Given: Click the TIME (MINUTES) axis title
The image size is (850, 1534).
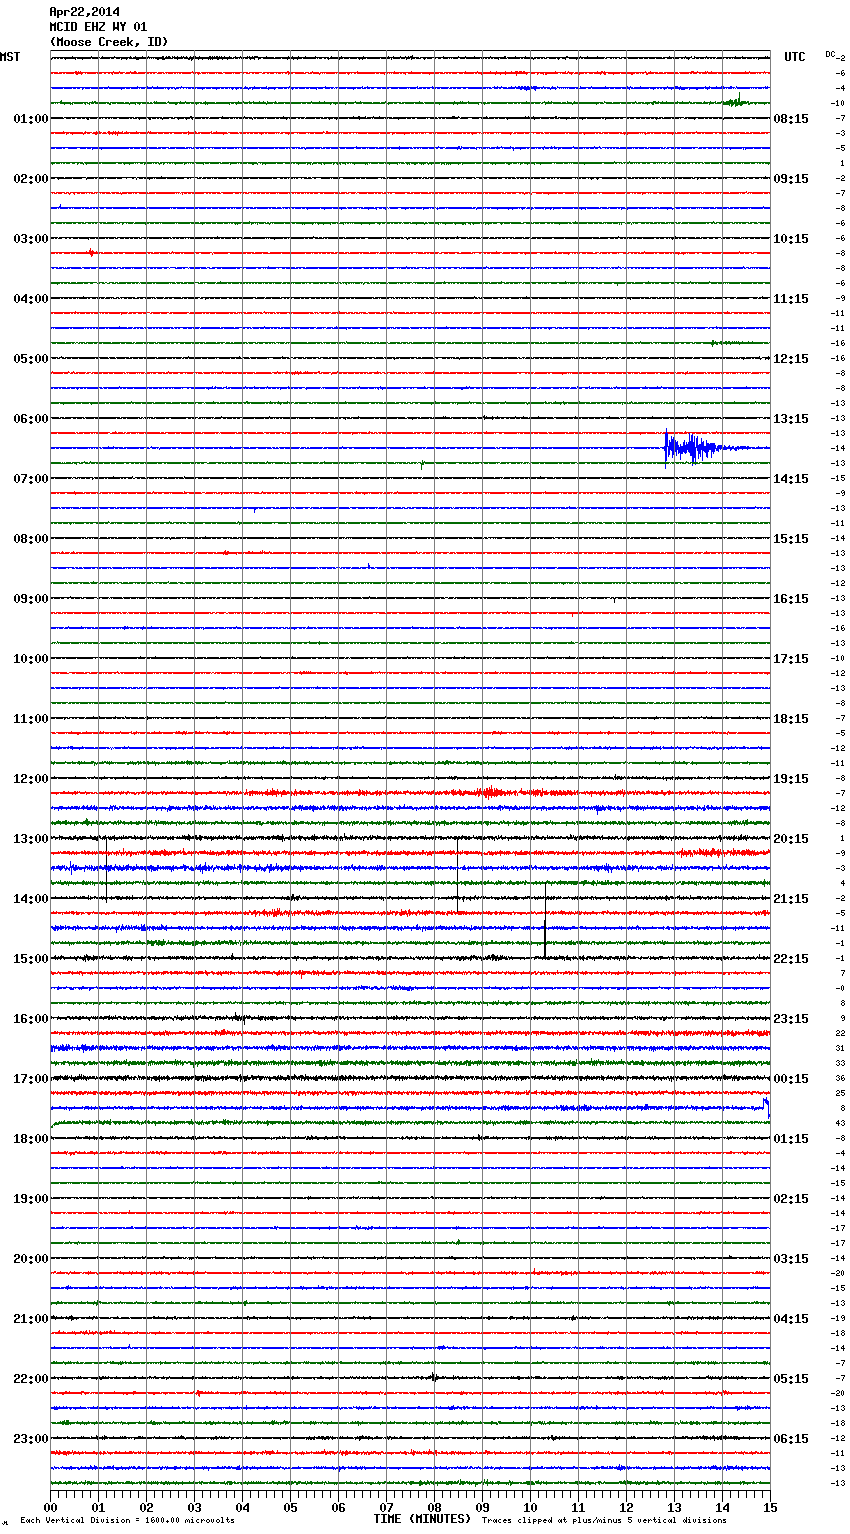Looking at the screenshot, I should tap(422, 1519).
